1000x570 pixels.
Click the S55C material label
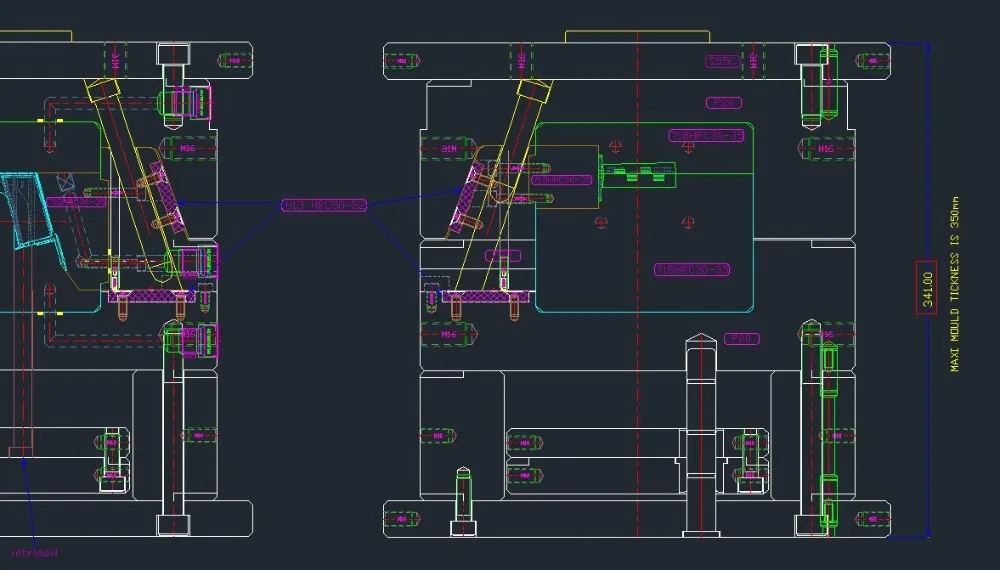coord(722,62)
